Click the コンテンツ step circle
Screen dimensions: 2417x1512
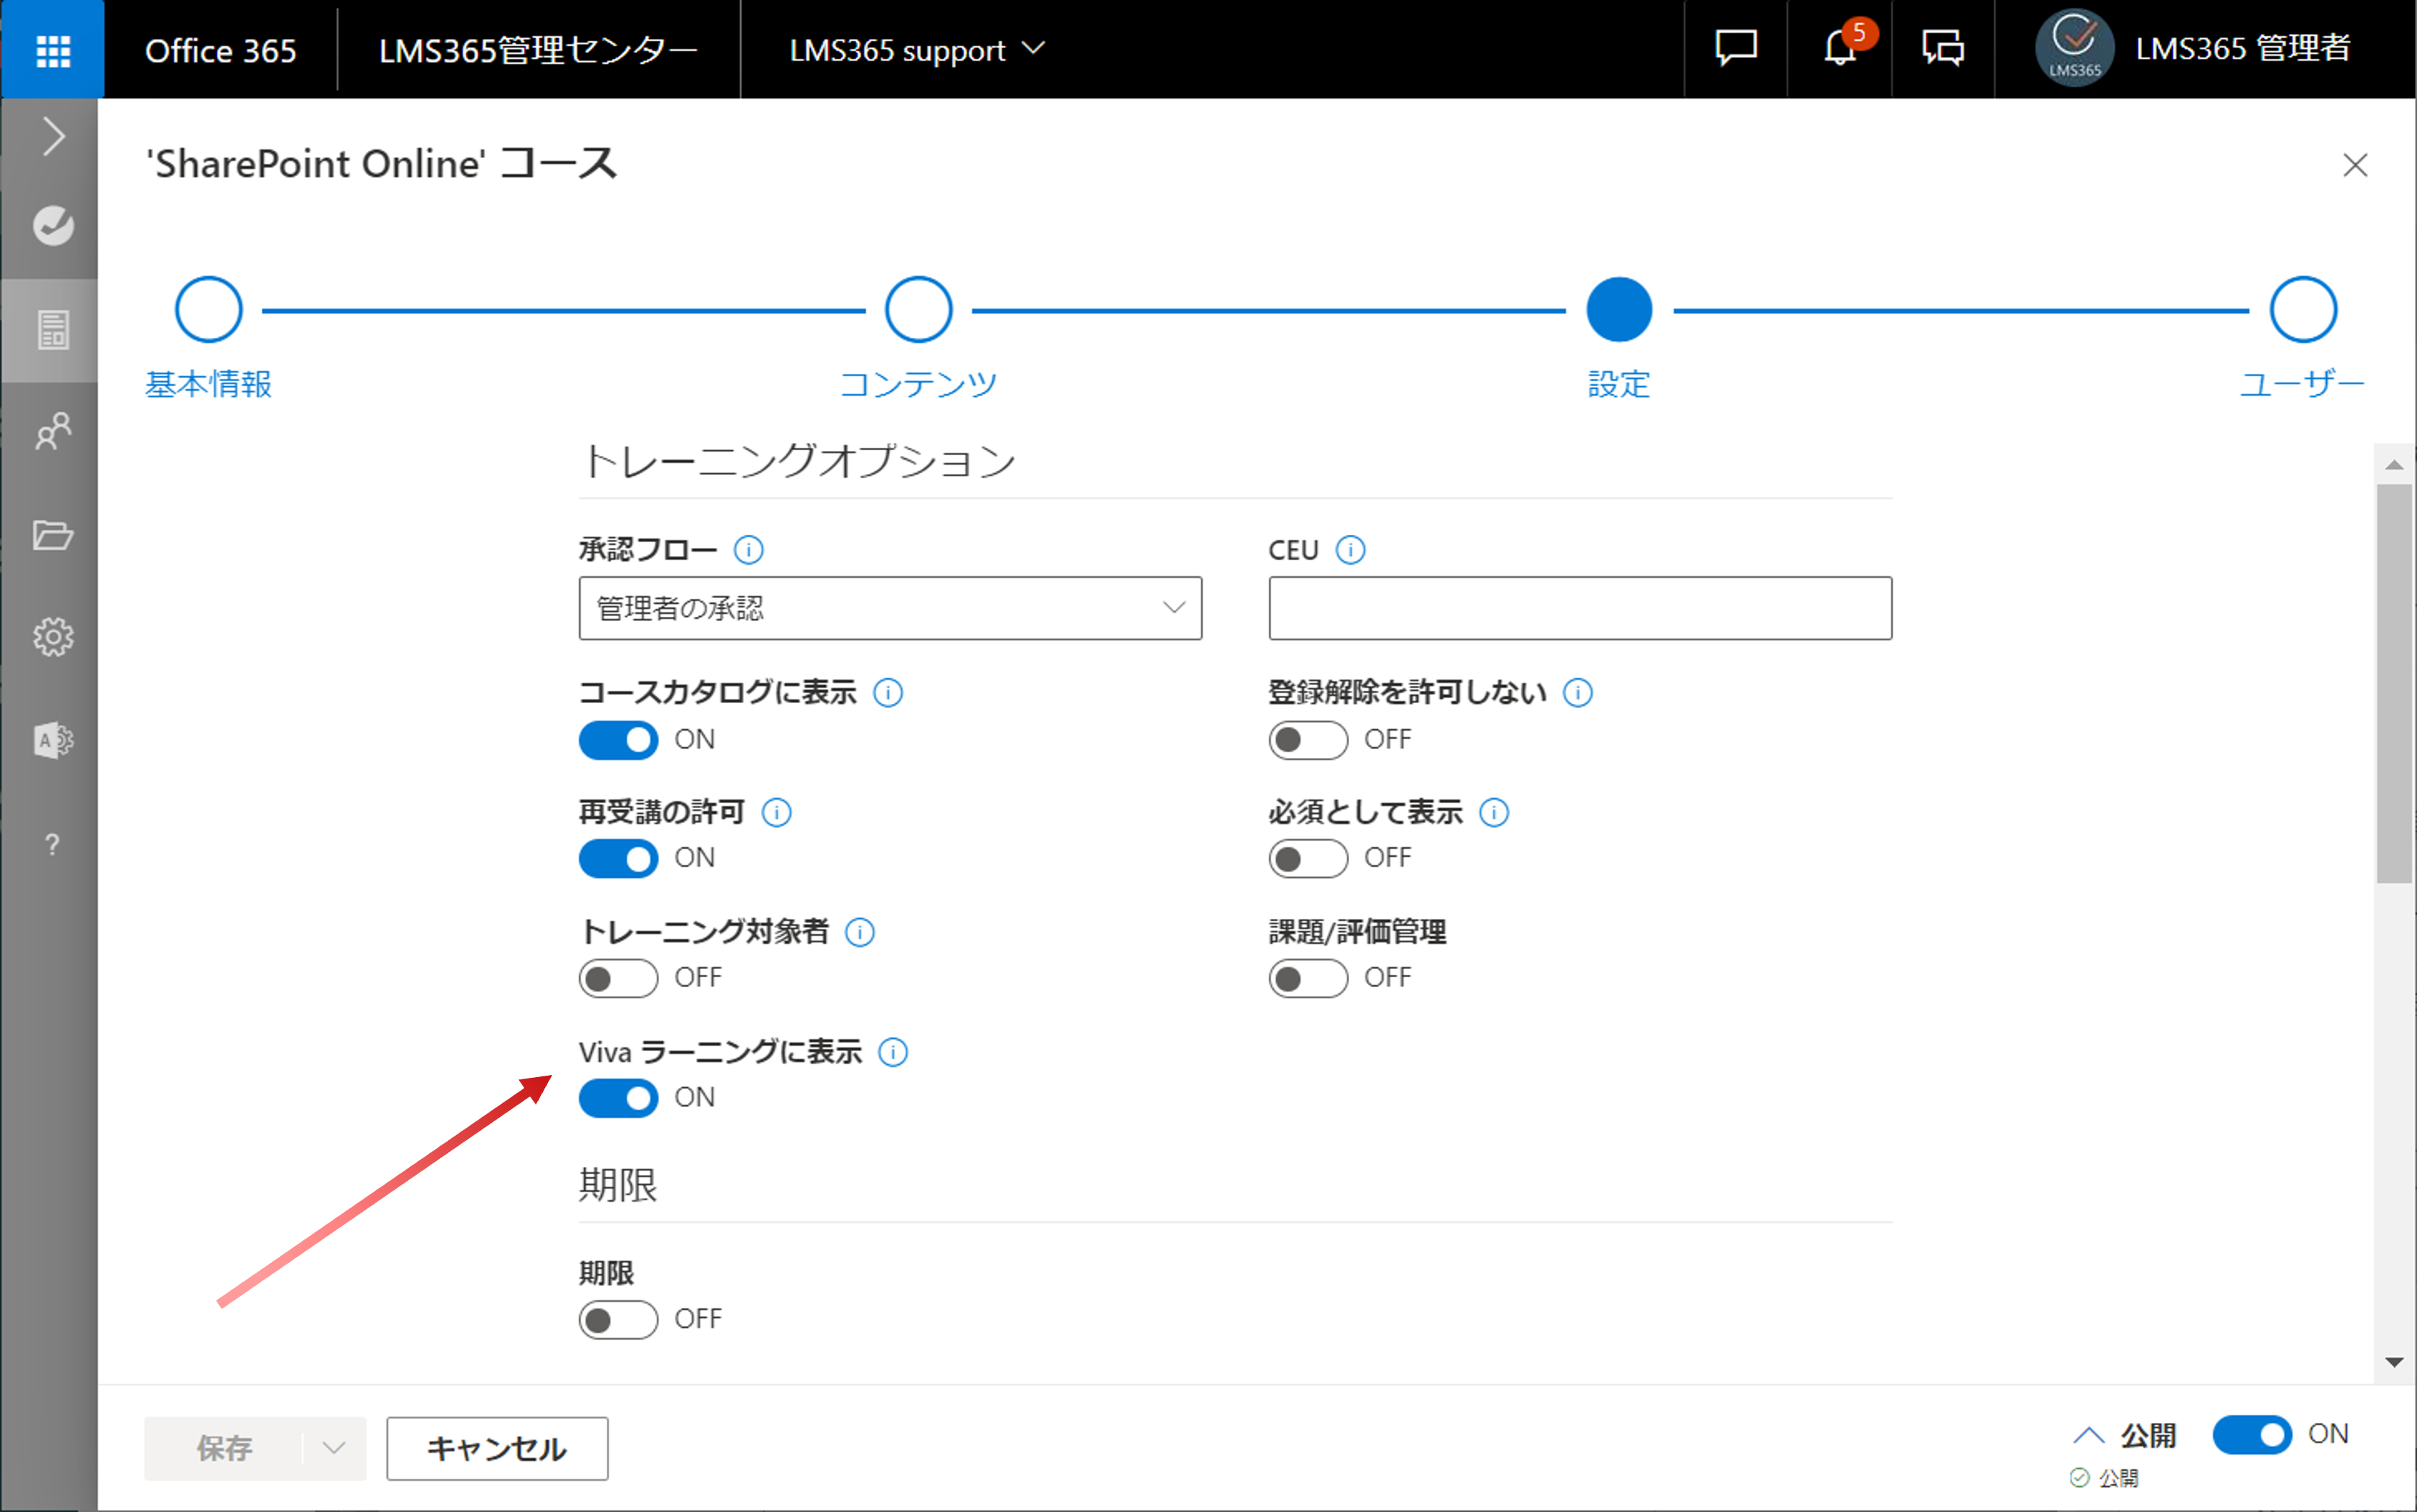pyautogui.click(x=918, y=310)
